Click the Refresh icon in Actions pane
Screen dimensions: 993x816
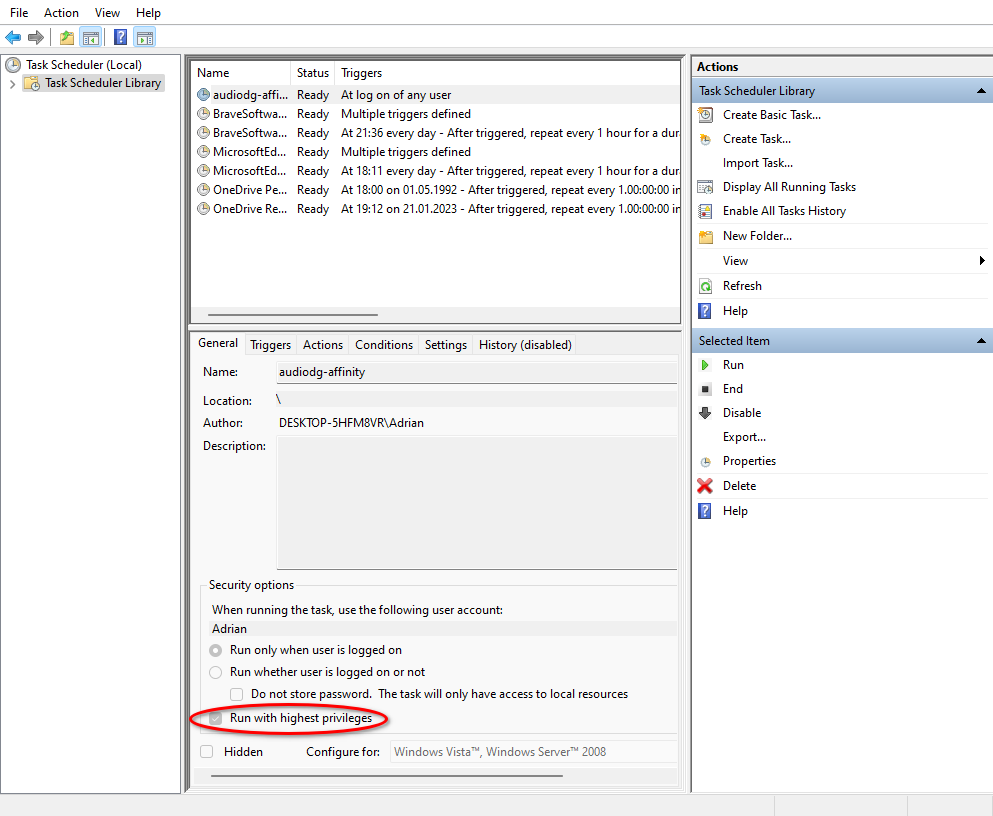coord(706,286)
